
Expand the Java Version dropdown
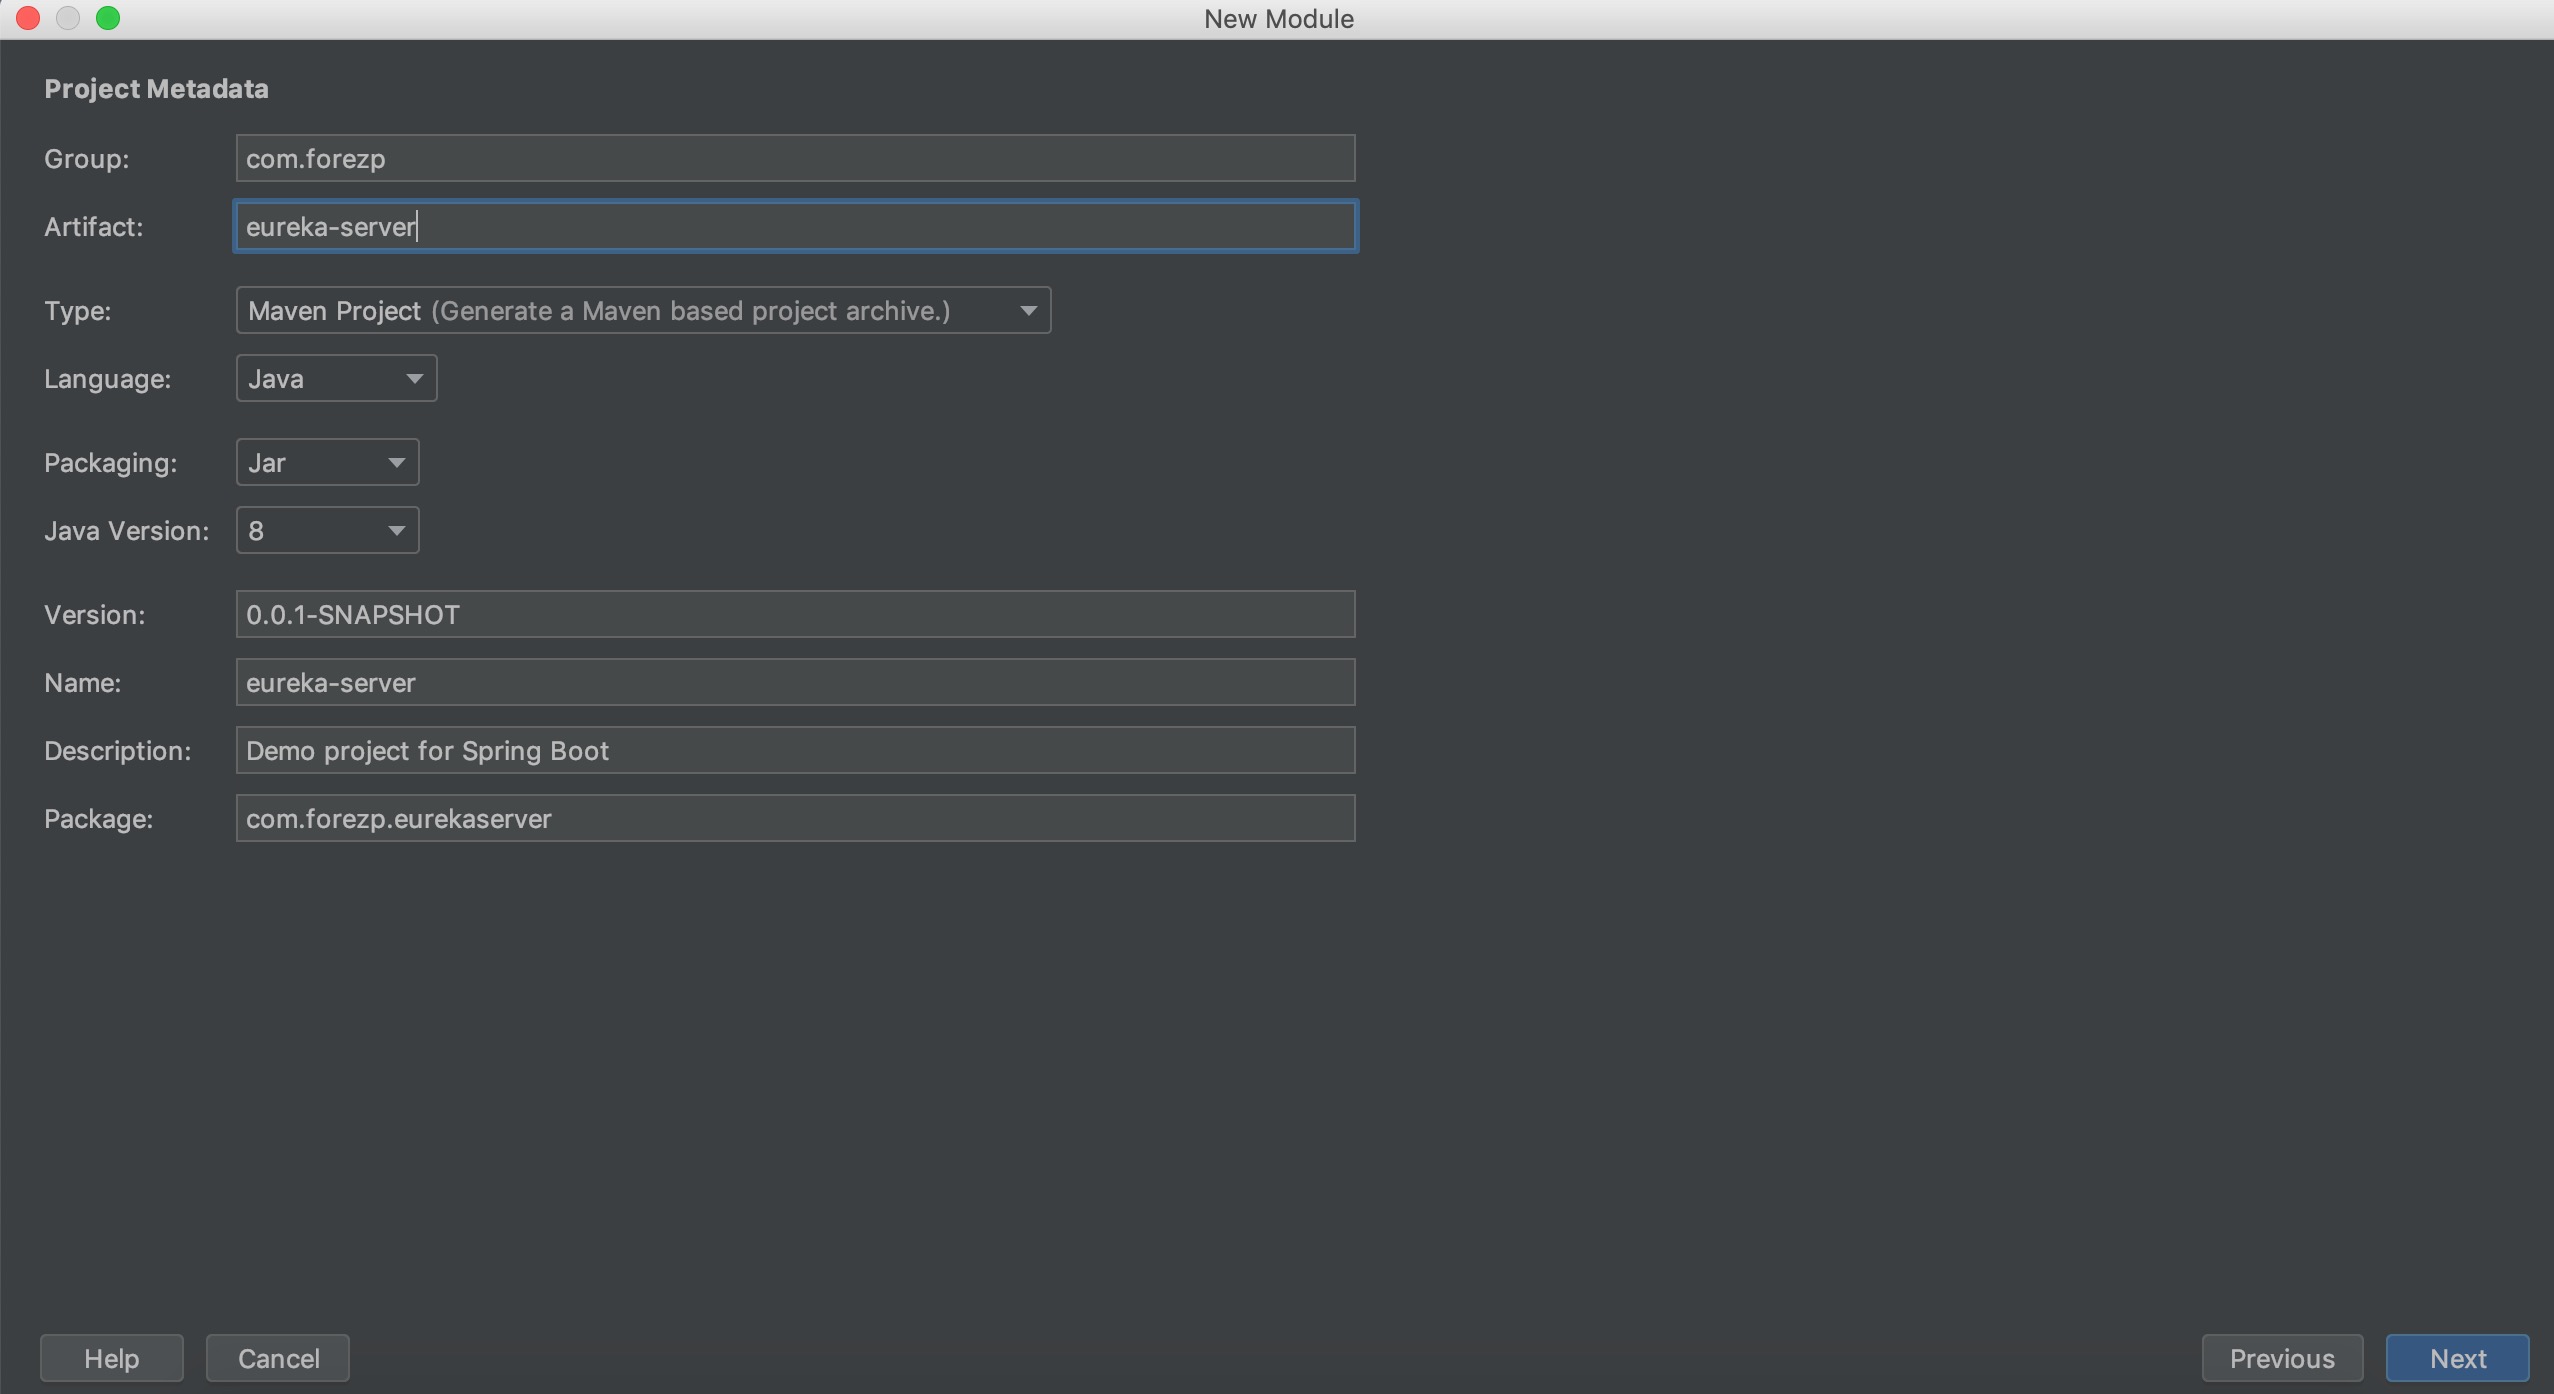[x=326, y=531]
